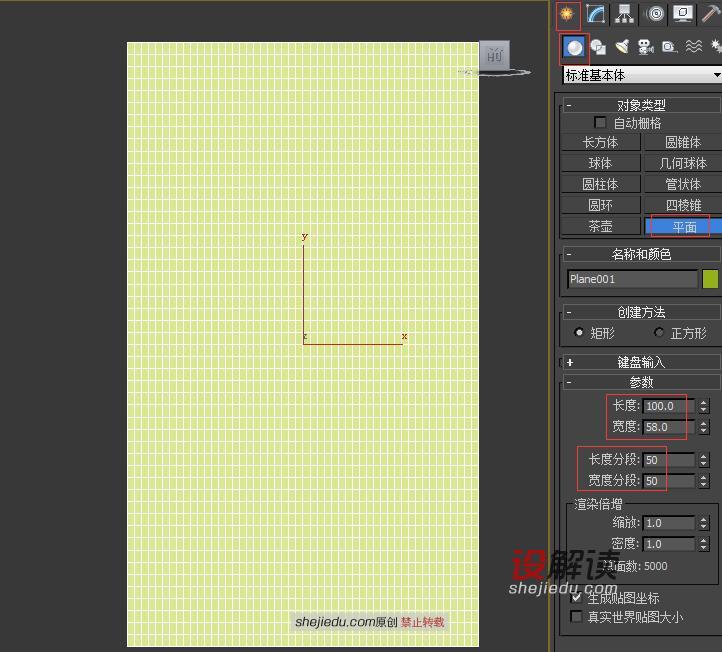This screenshot has height=652, width=722.
Task: Enable the 真实世界贴图大小 checkbox
Action: pos(576,617)
